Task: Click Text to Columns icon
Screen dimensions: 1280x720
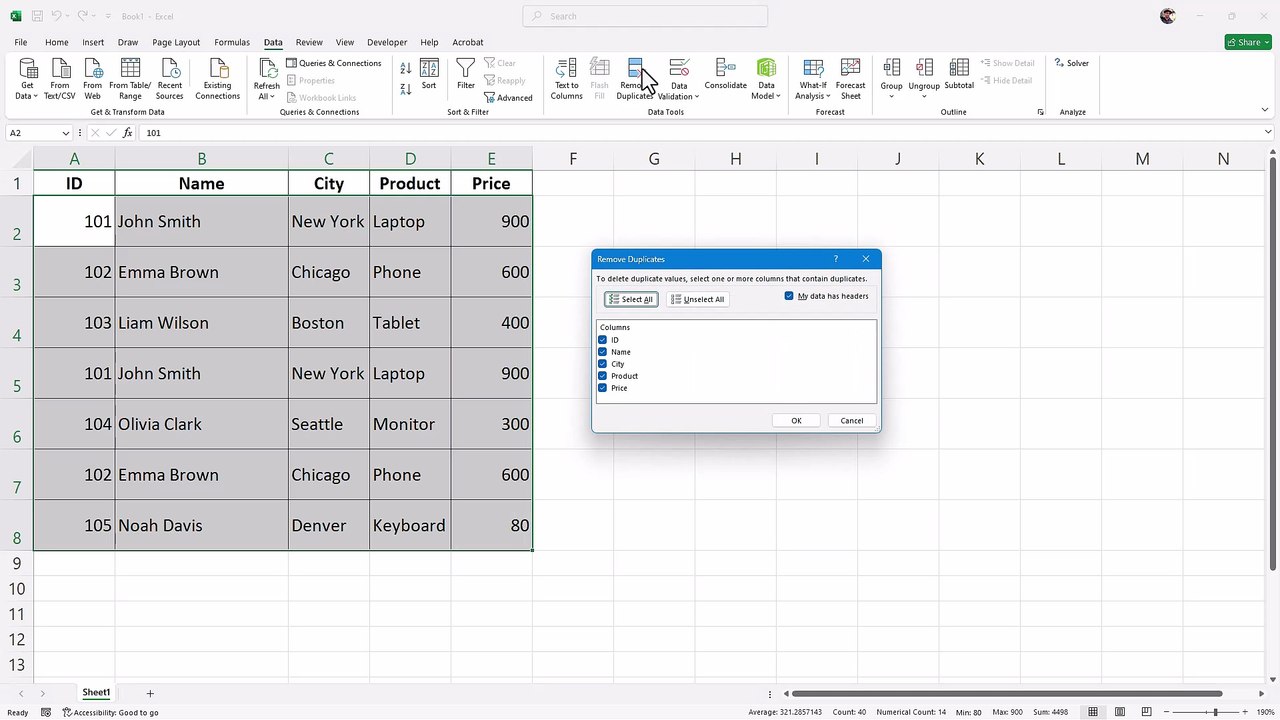Action: point(566,78)
